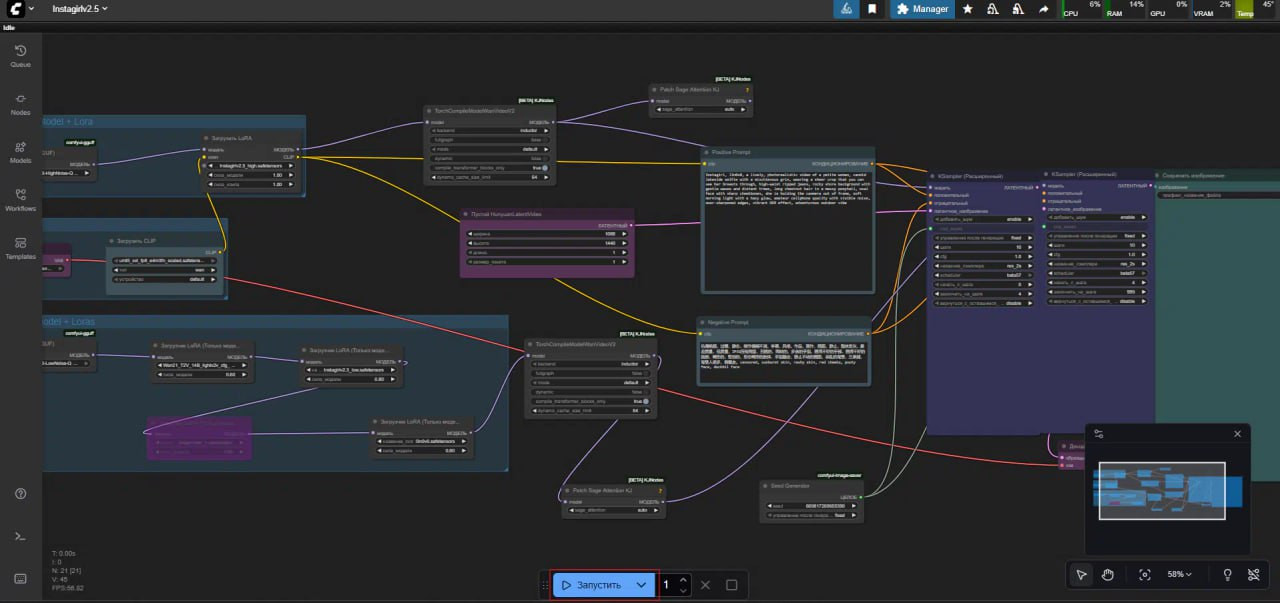This screenshot has width=1280, height=603.
Task: Open the ComfyUI logo main menu
Action: click(14, 9)
